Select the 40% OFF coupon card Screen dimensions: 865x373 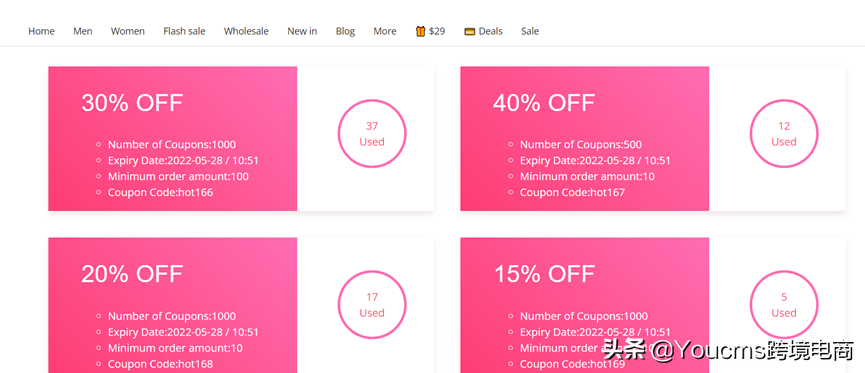pos(653,138)
